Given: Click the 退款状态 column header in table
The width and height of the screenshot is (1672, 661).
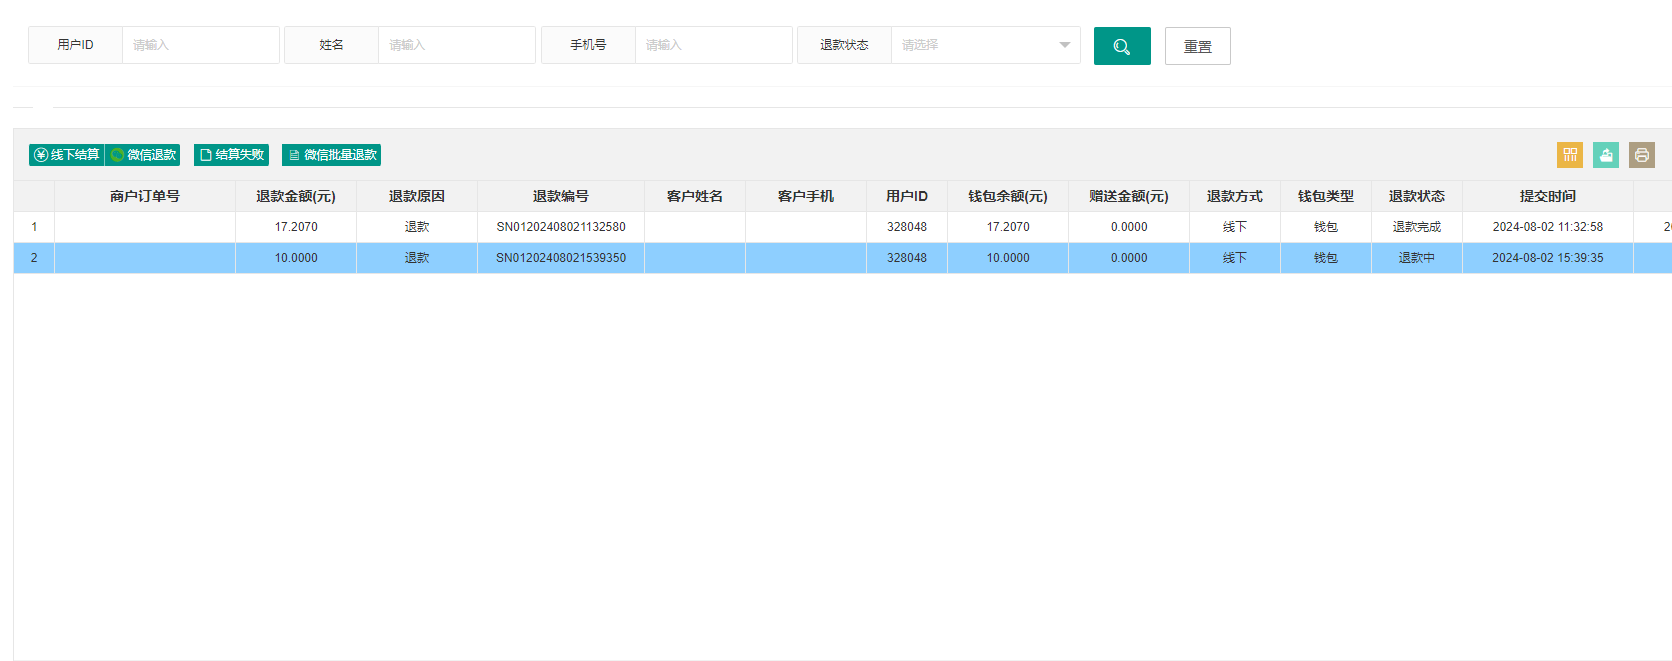Looking at the screenshot, I should coord(1417,196).
